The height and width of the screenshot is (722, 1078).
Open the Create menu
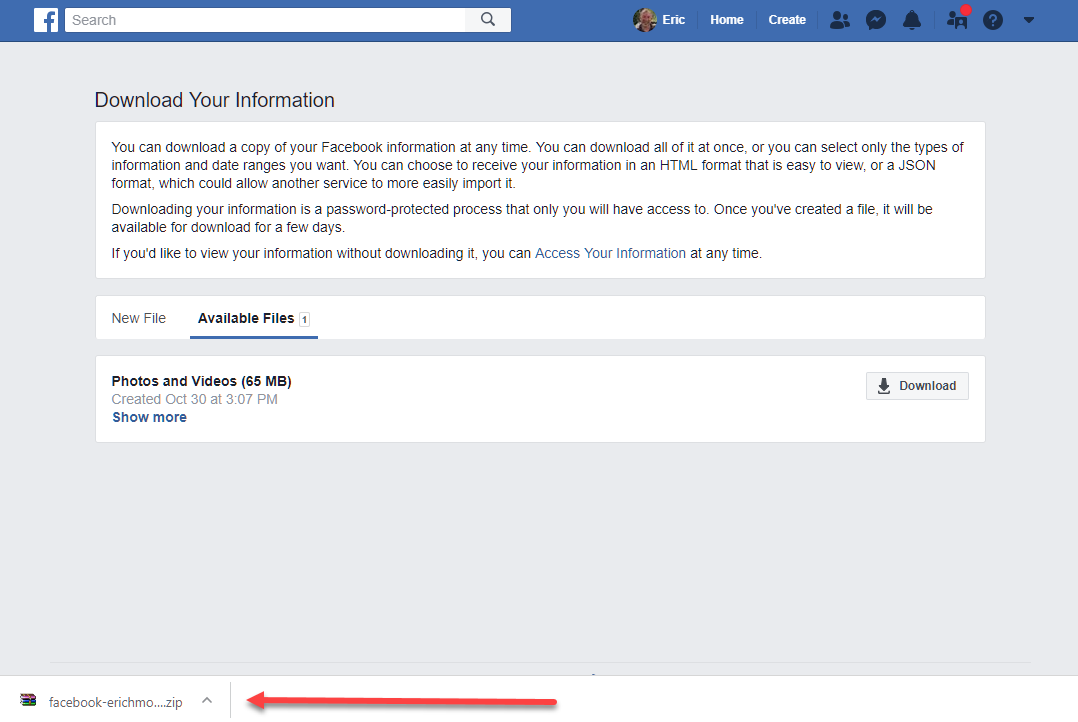click(x=786, y=20)
